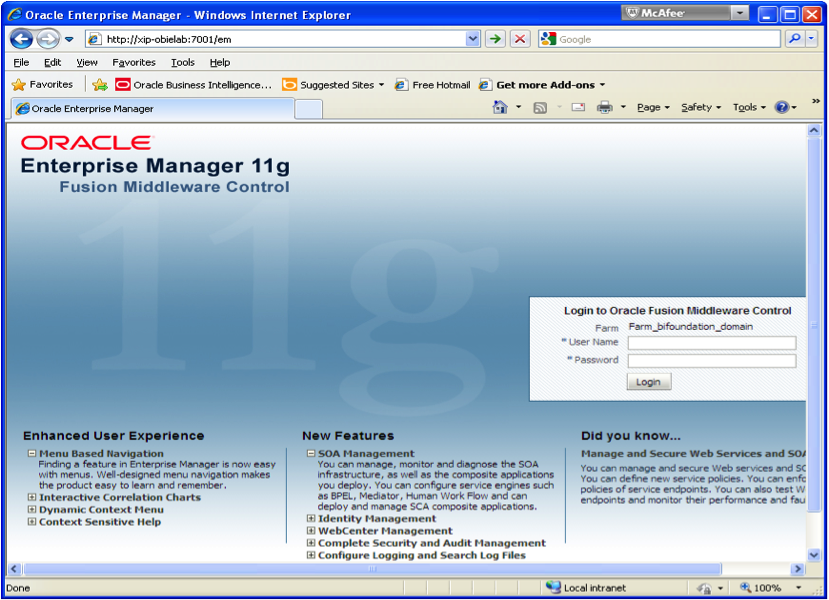Open the Free Hotmail favorites link
The width and height of the screenshot is (829, 600).
(x=432, y=85)
